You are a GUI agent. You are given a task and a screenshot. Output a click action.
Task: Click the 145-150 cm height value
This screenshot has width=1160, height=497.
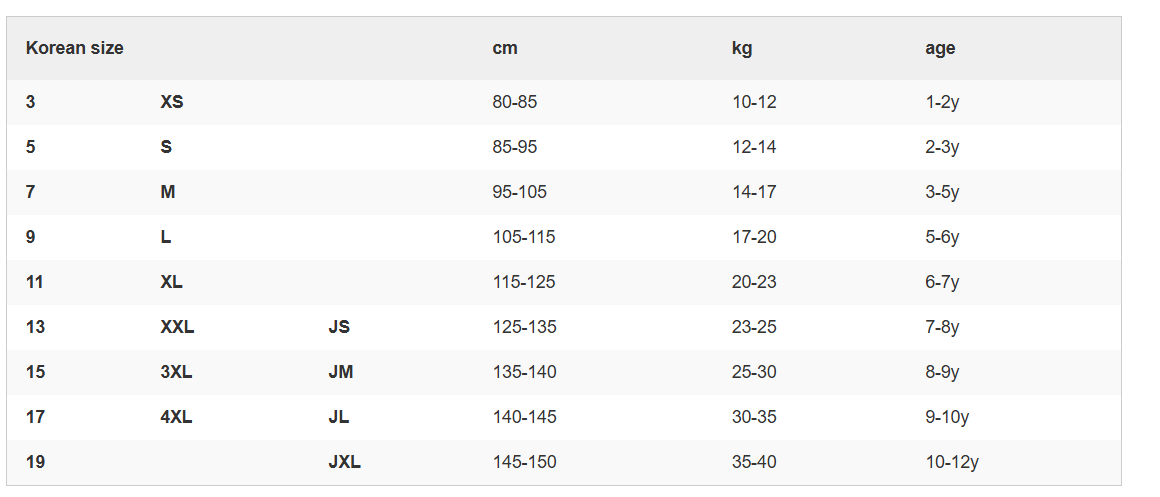[524, 462]
